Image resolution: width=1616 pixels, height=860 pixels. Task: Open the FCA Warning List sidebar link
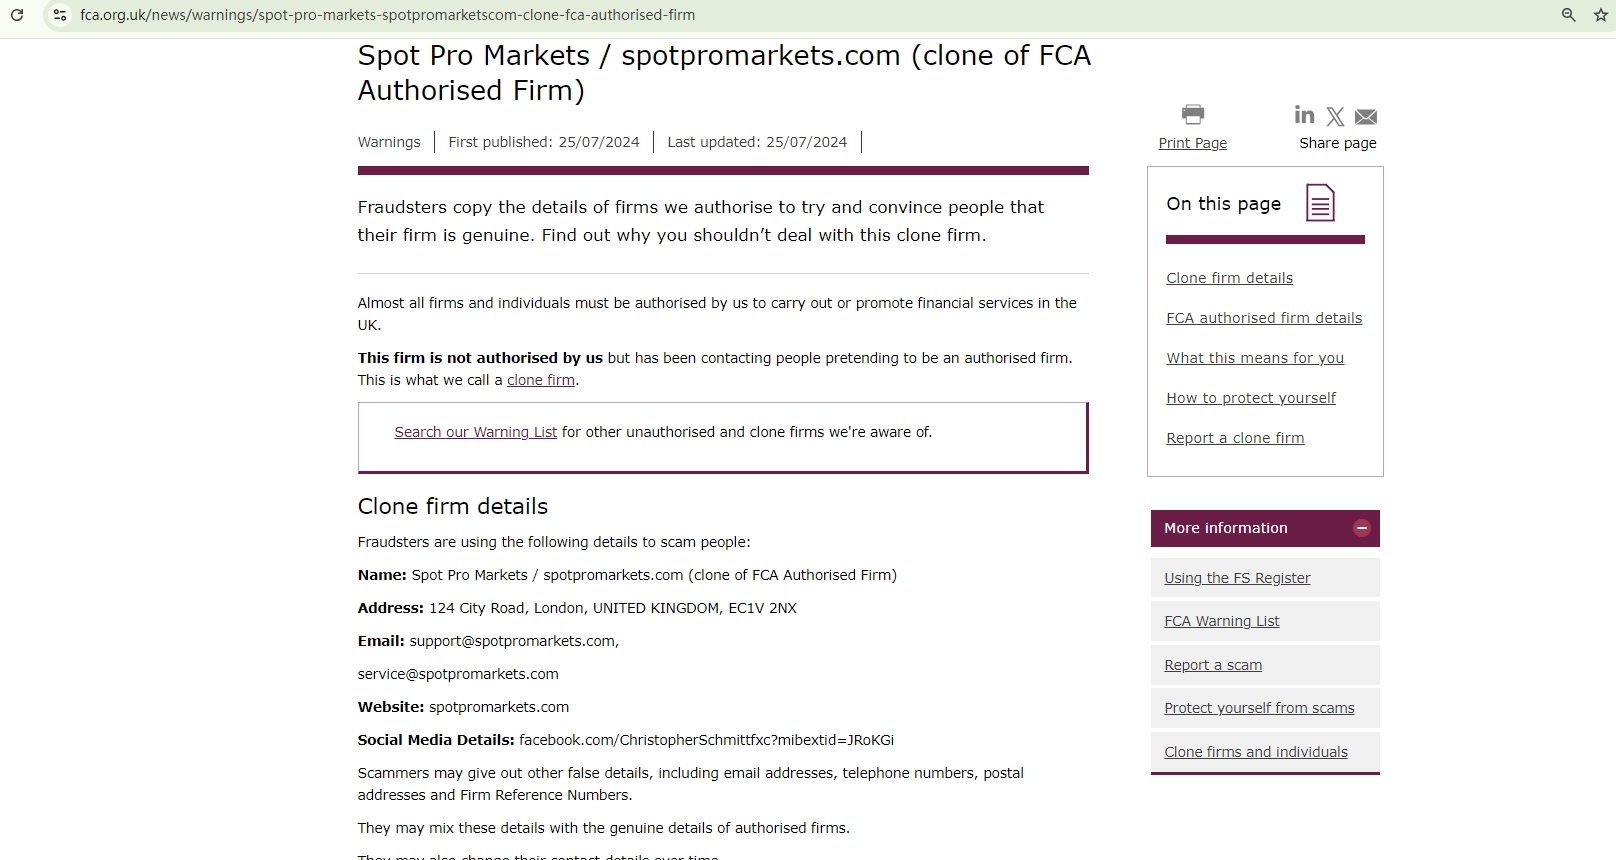(x=1221, y=621)
